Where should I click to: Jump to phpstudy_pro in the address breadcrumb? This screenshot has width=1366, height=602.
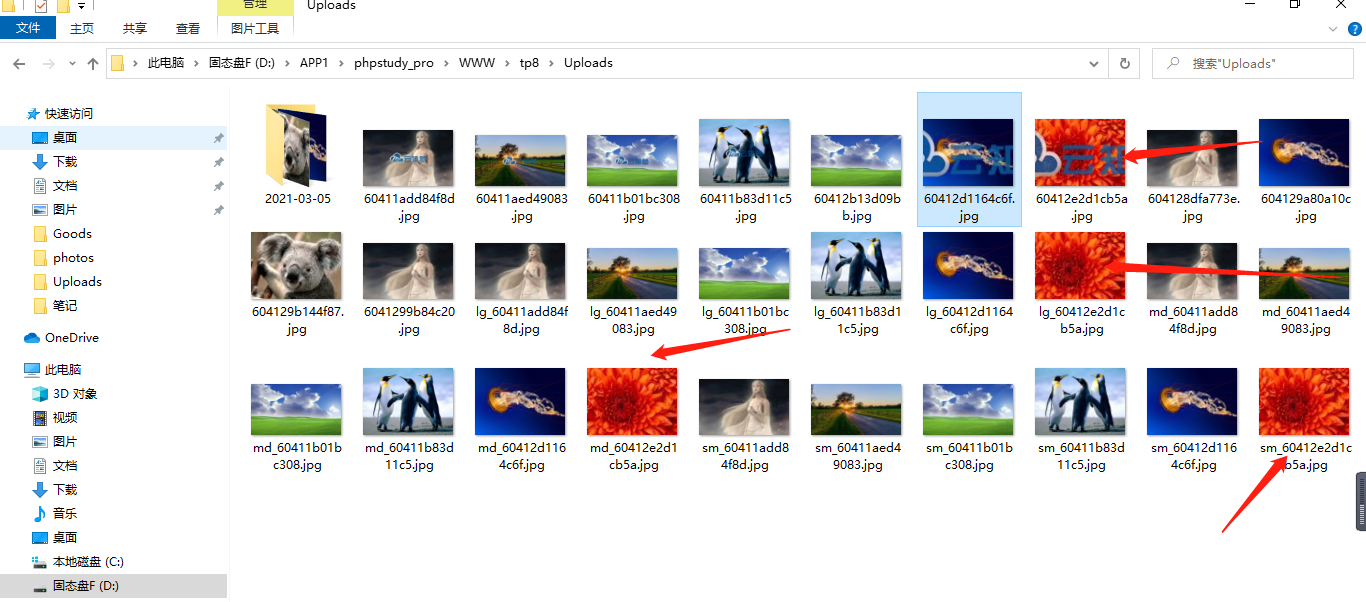(x=393, y=63)
